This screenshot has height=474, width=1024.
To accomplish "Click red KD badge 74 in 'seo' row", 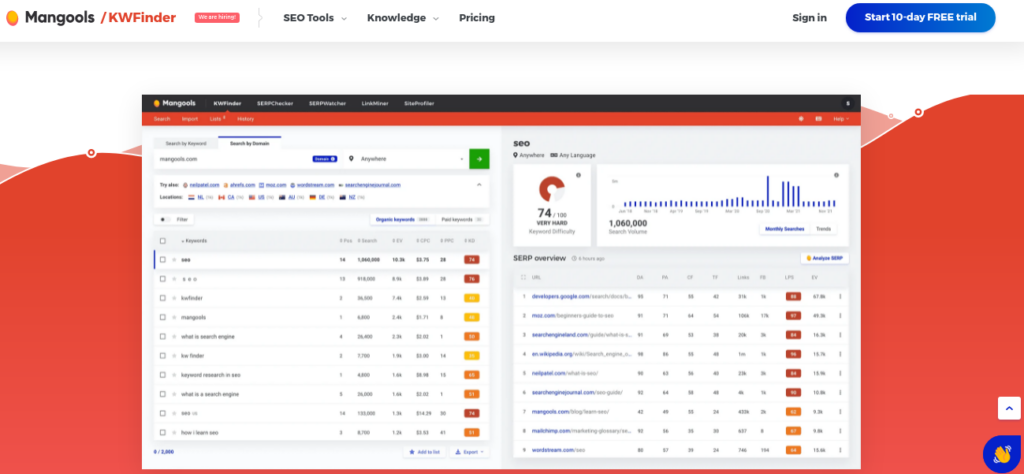I will tap(472, 260).
